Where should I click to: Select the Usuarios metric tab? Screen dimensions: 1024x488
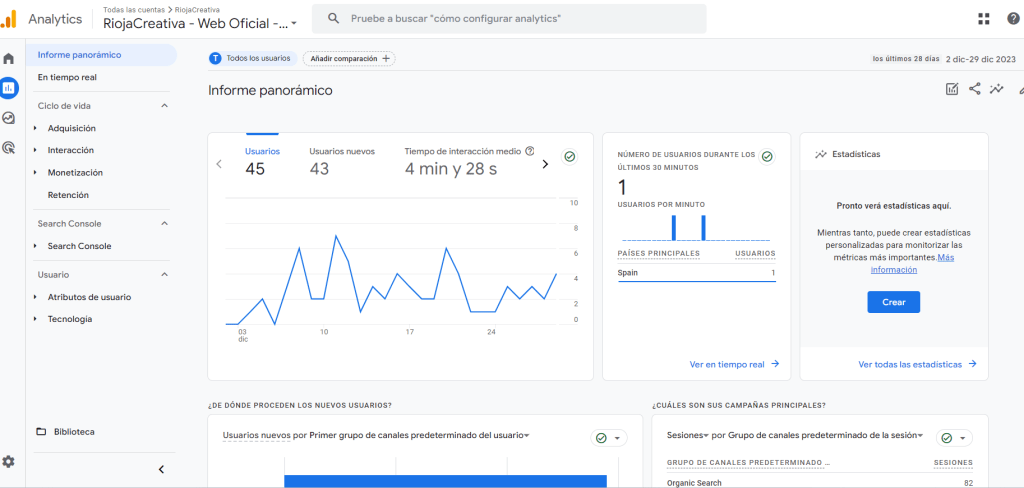[263, 160]
